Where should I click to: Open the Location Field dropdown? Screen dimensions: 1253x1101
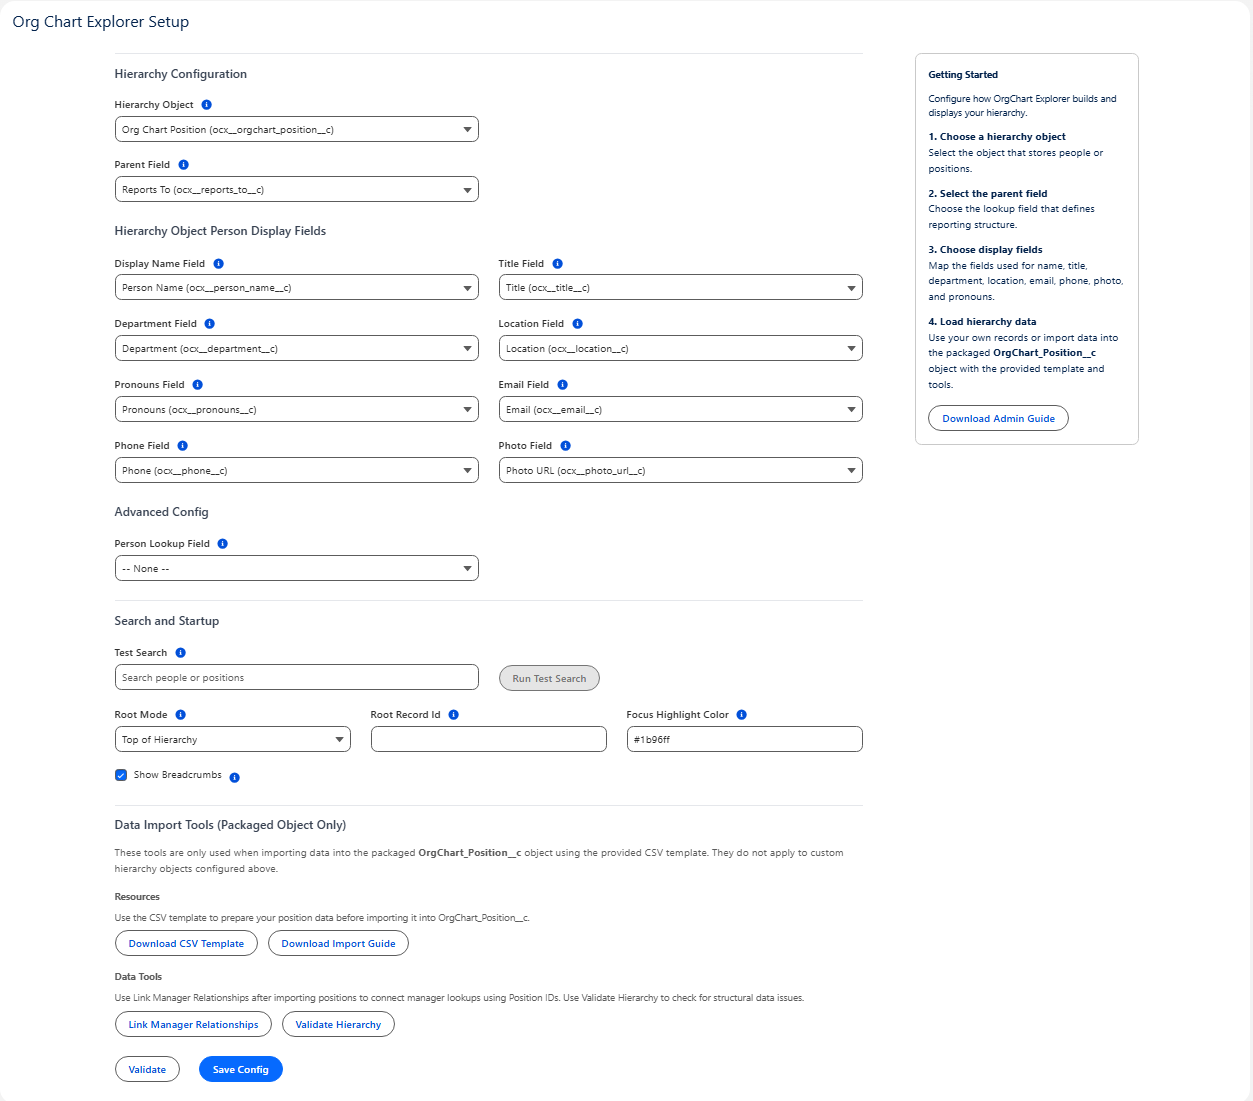(681, 348)
